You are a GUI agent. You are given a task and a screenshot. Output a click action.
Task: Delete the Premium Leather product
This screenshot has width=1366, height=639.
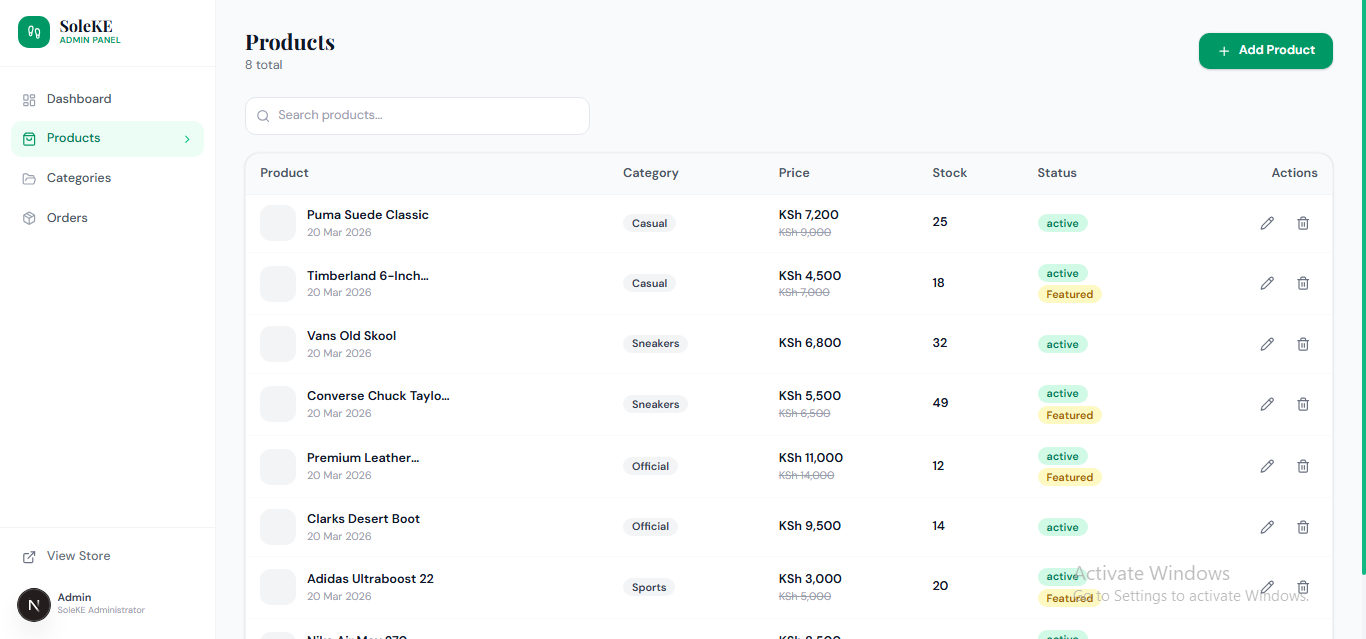[1303, 466]
